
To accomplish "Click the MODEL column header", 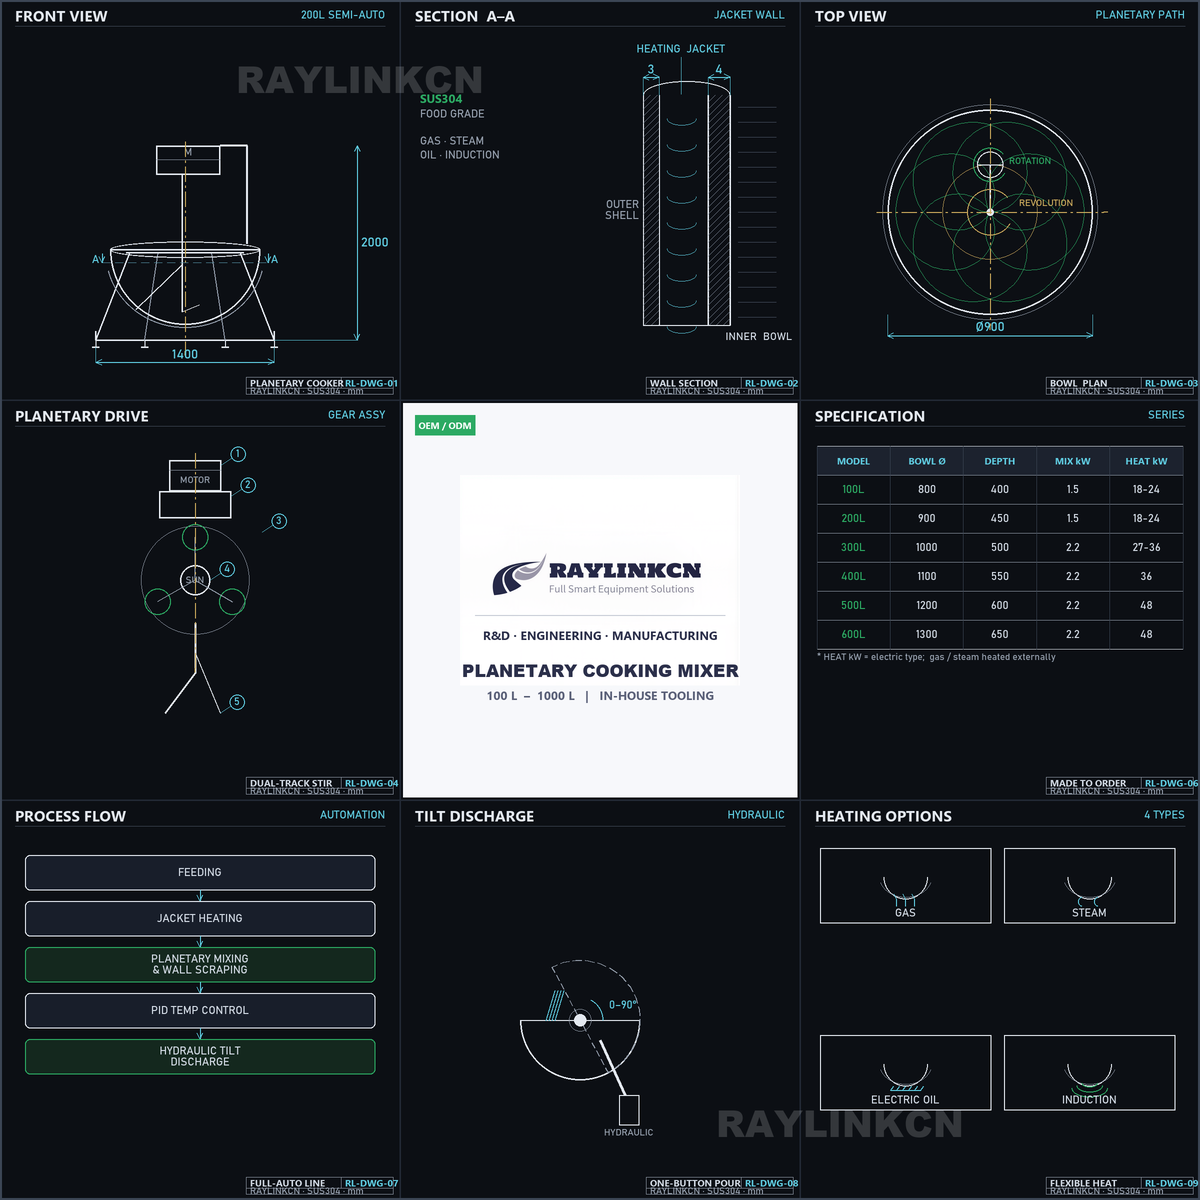I will click(x=853, y=461).
